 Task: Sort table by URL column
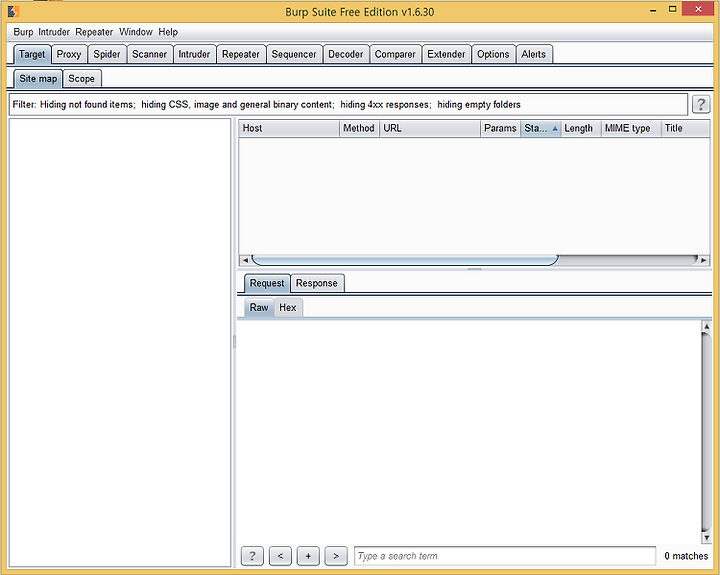coord(430,129)
